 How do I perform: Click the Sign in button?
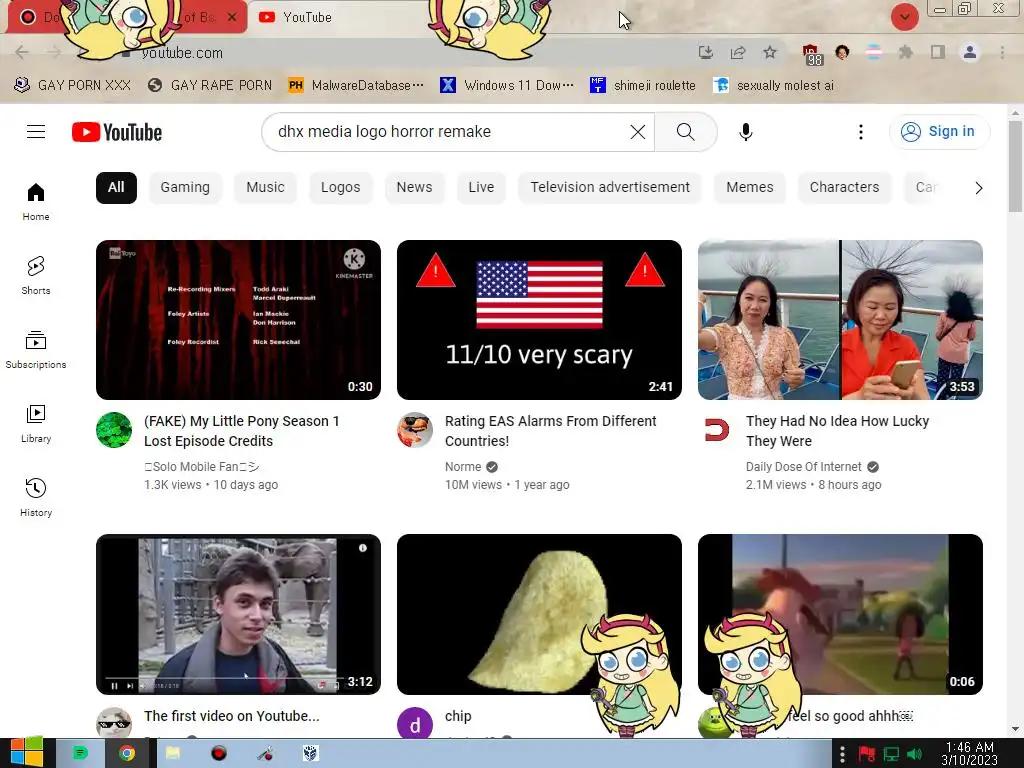pos(938,131)
